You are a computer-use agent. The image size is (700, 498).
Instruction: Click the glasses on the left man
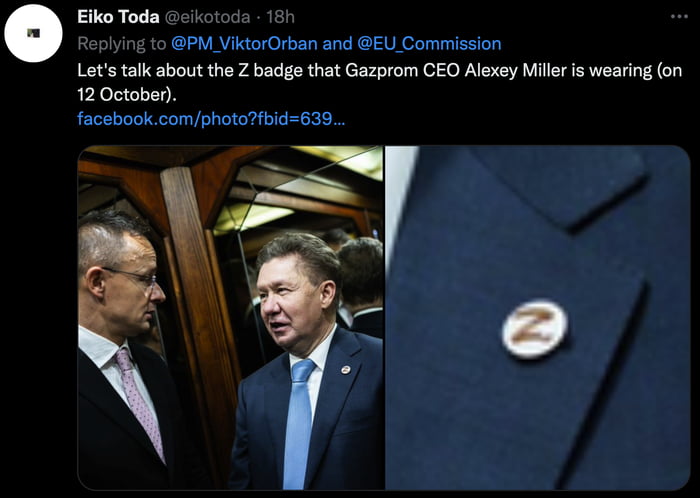[x=134, y=275]
